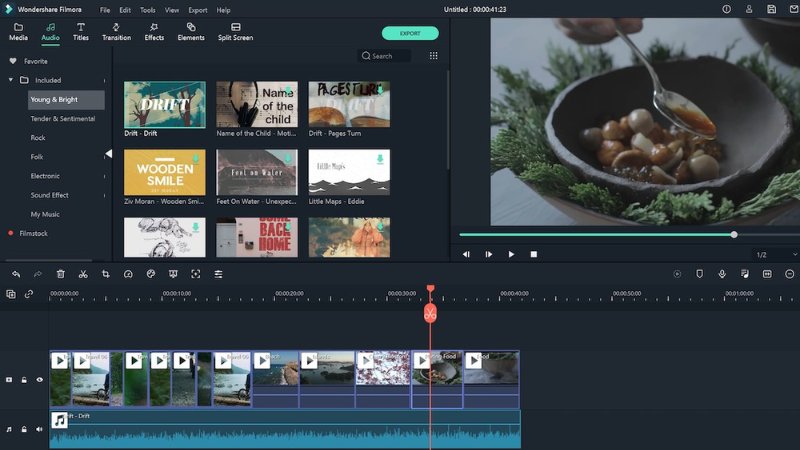This screenshot has width=800, height=450.
Task: Switch to the Titles tab
Action: coord(81,32)
